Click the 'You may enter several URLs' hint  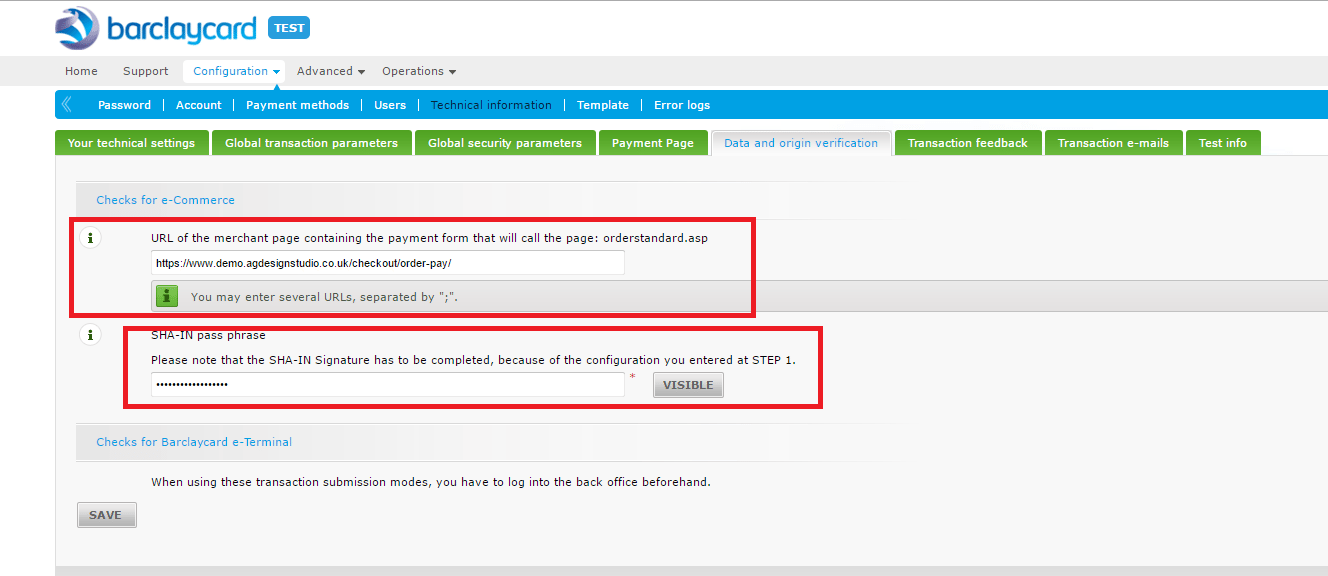324,297
